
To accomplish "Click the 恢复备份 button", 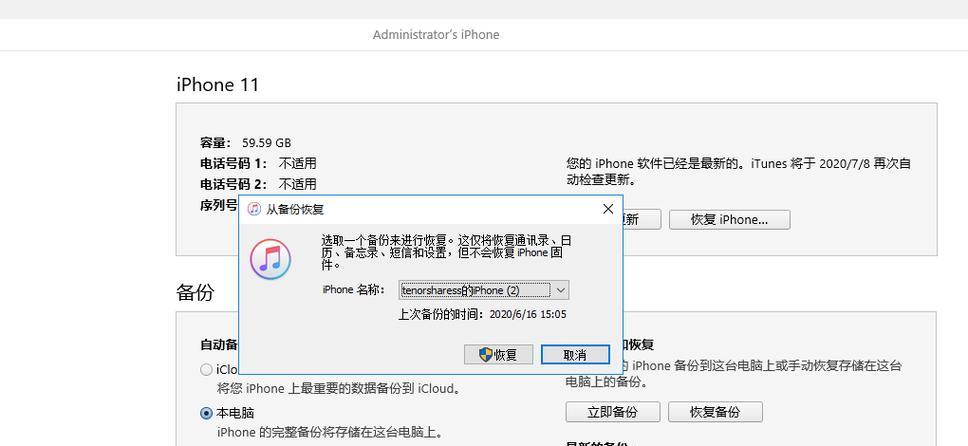I will coord(715,412).
